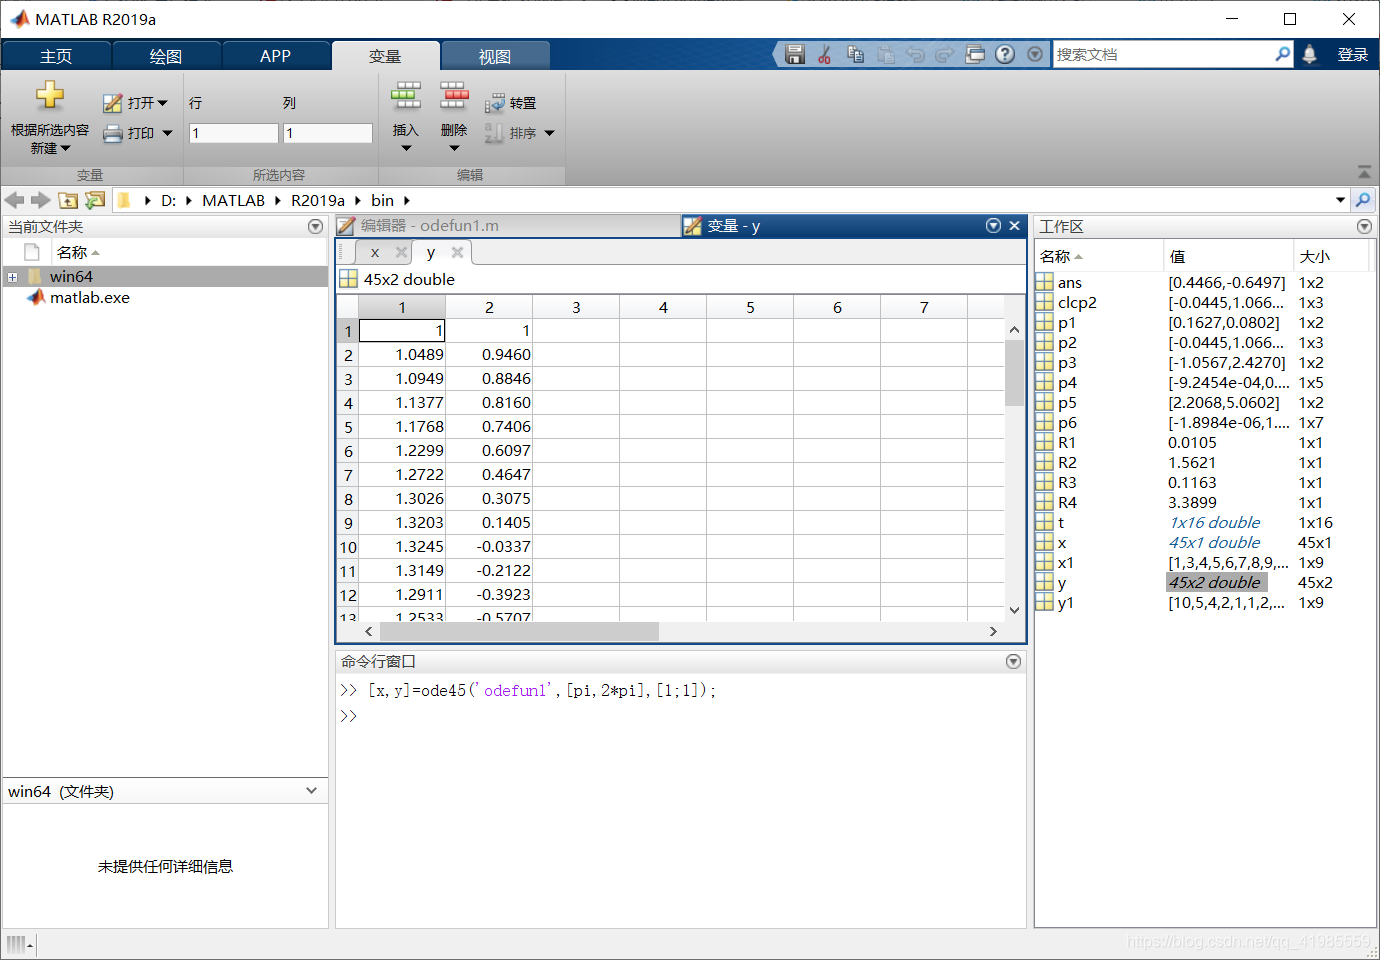Click the Insert rows icon
This screenshot has width=1380, height=960.
405,95
